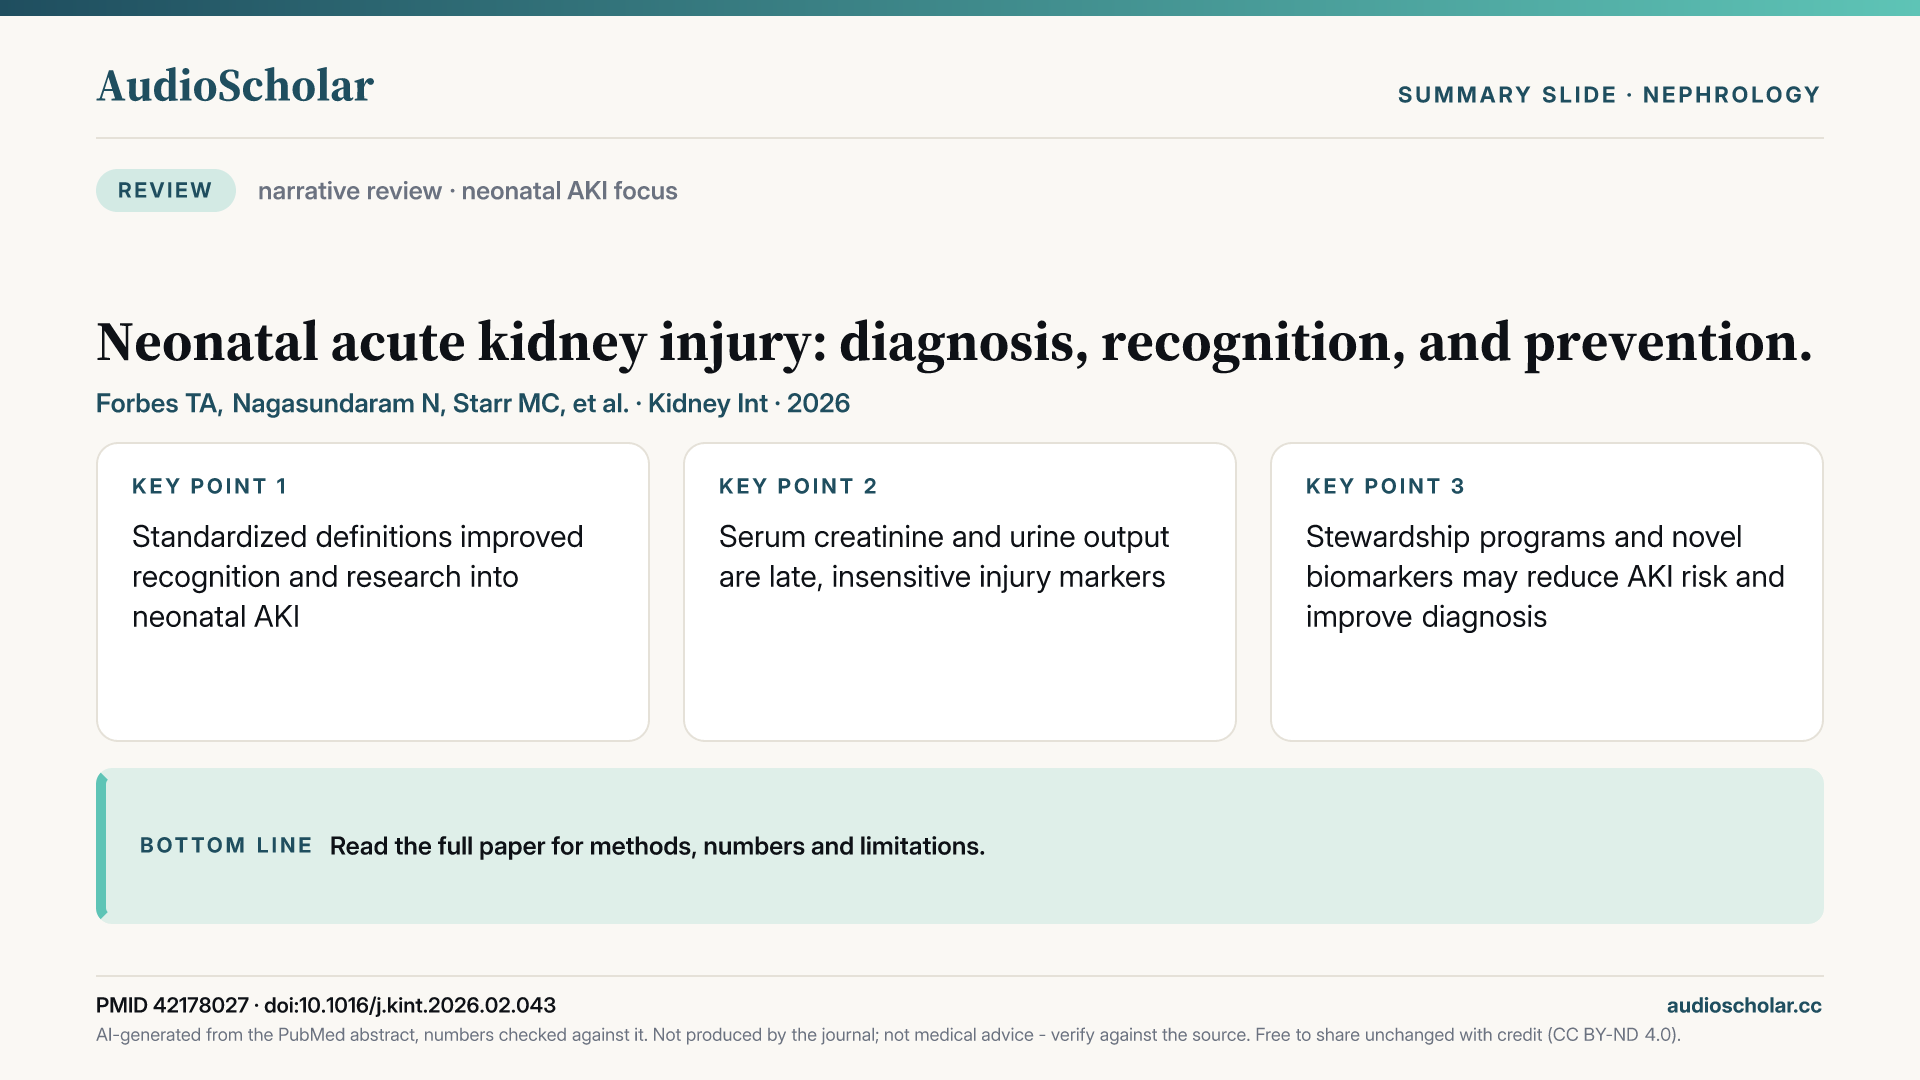Click the 'BOTTOM LINE' label
The image size is (1920, 1080).
pyautogui.click(x=226, y=845)
